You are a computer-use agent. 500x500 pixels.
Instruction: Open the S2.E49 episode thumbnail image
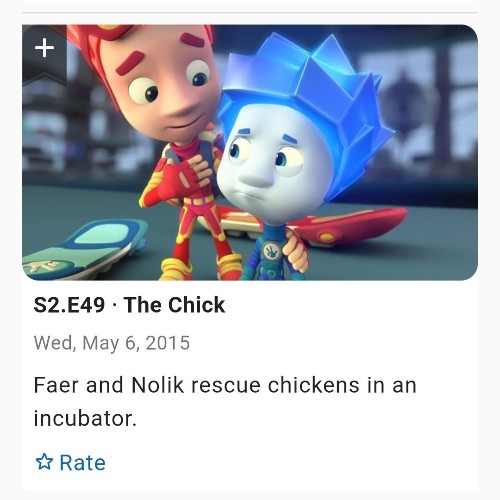coord(250,152)
